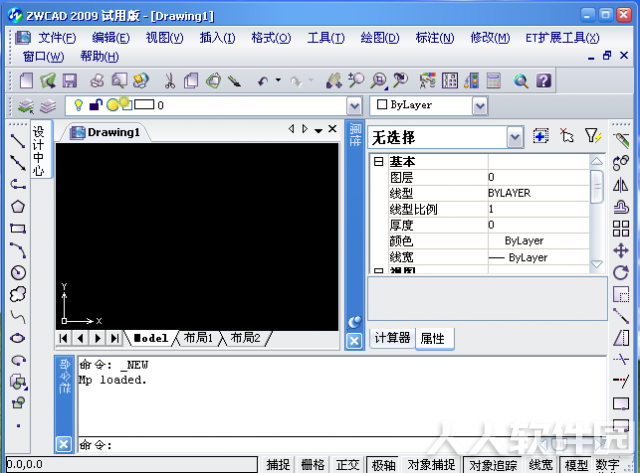Click the Cut scissors icon
Image resolution: width=640 pixels, height=473 pixels.
point(169,81)
